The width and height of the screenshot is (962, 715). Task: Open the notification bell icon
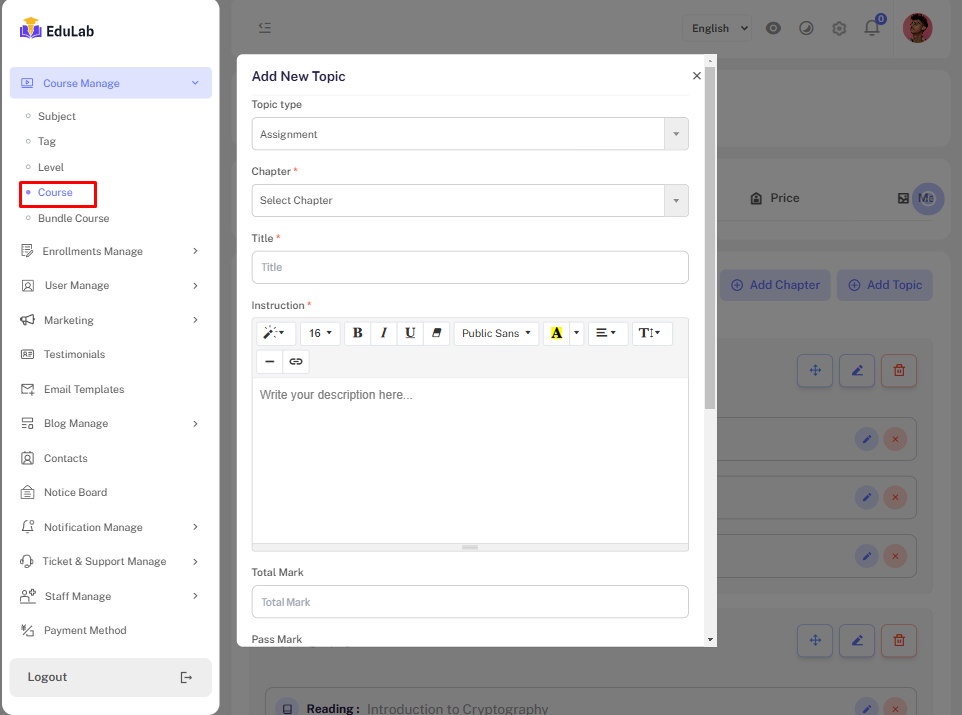872,28
